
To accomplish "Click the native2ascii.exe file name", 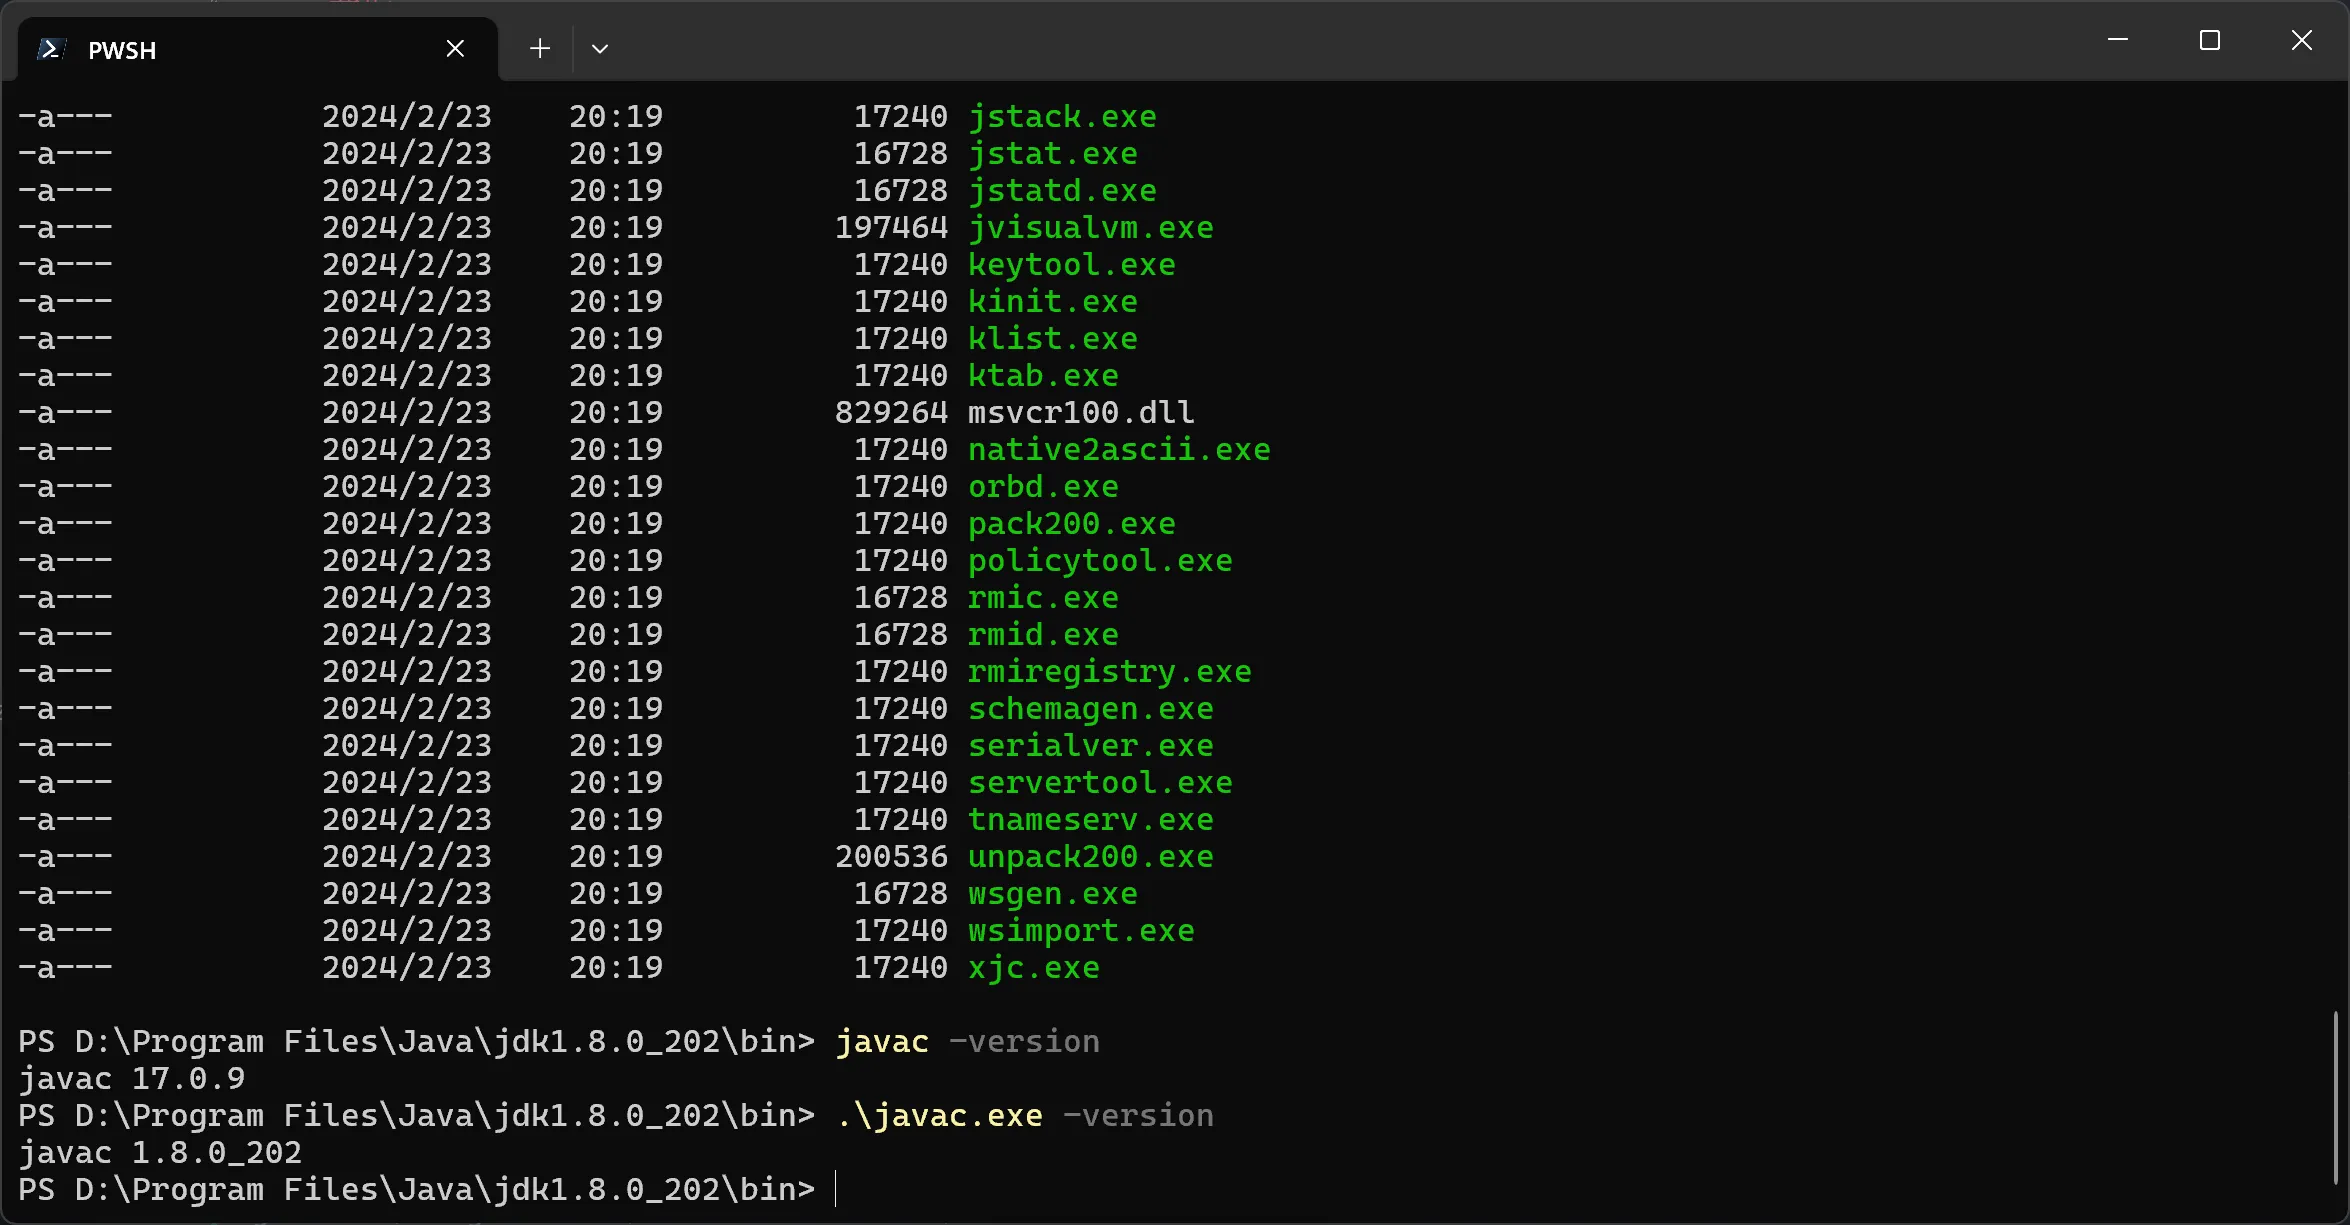I will tap(1119, 450).
